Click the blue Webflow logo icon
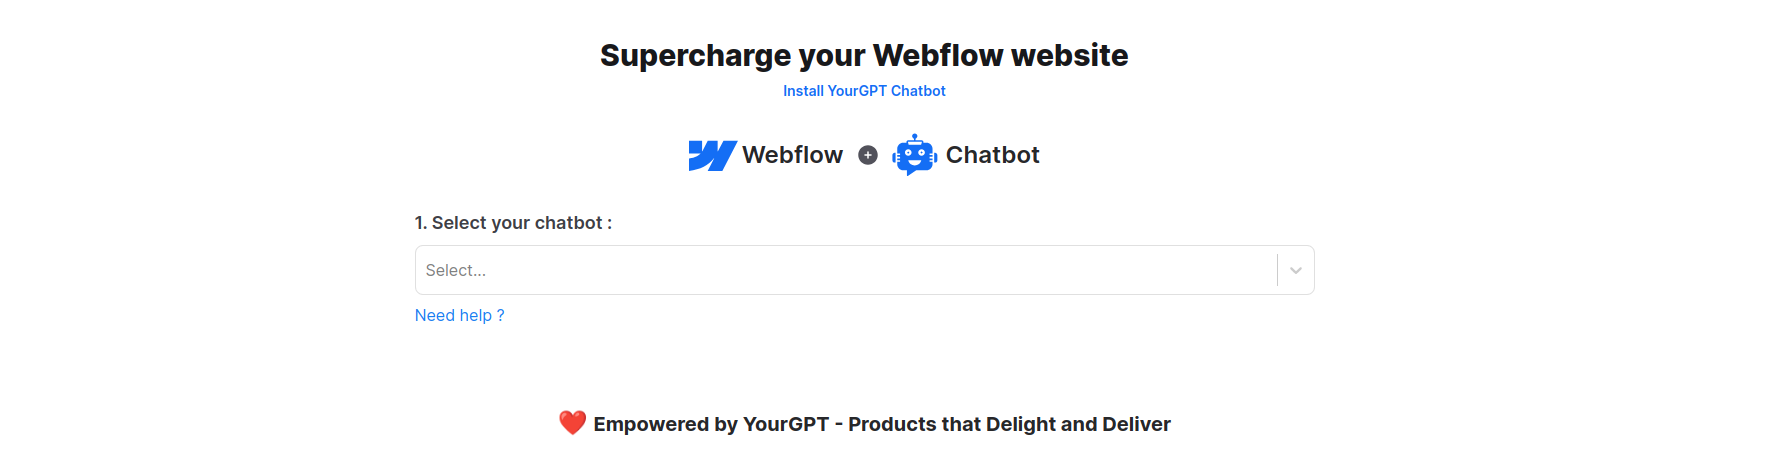Image resolution: width=1788 pixels, height=469 pixels. point(712,155)
